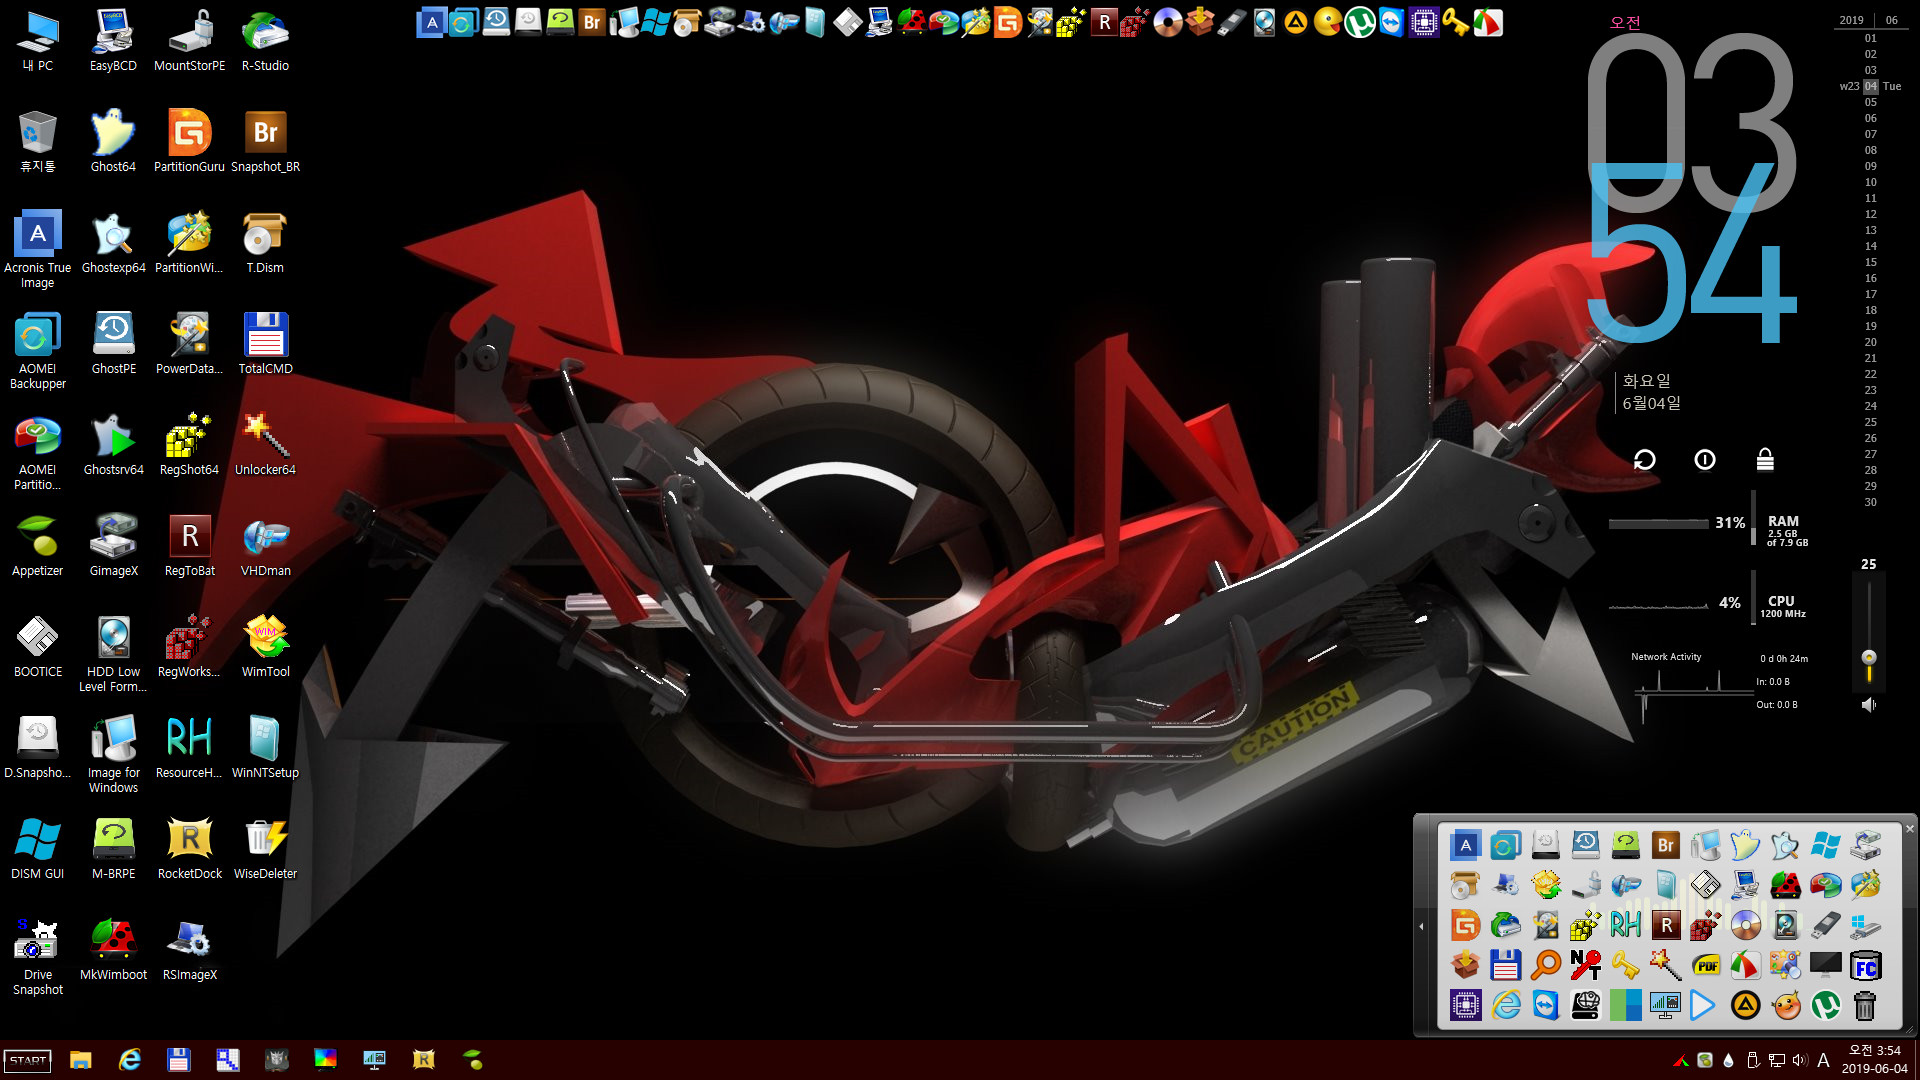Select RegToBat desktop icon
The width and height of the screenshot is (1920, 1080).
[x=189, y=546]
